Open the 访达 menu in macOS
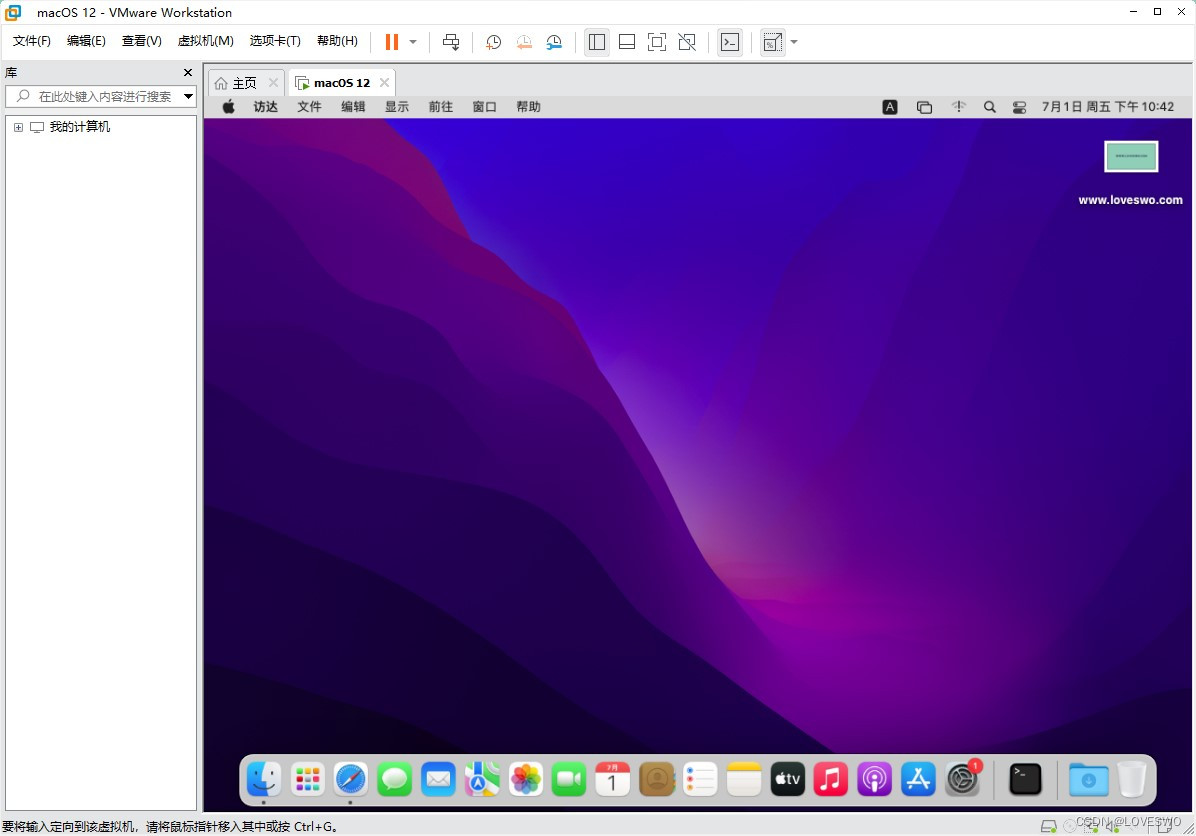This screenshot has width=1196, height=836. (265, 107)
